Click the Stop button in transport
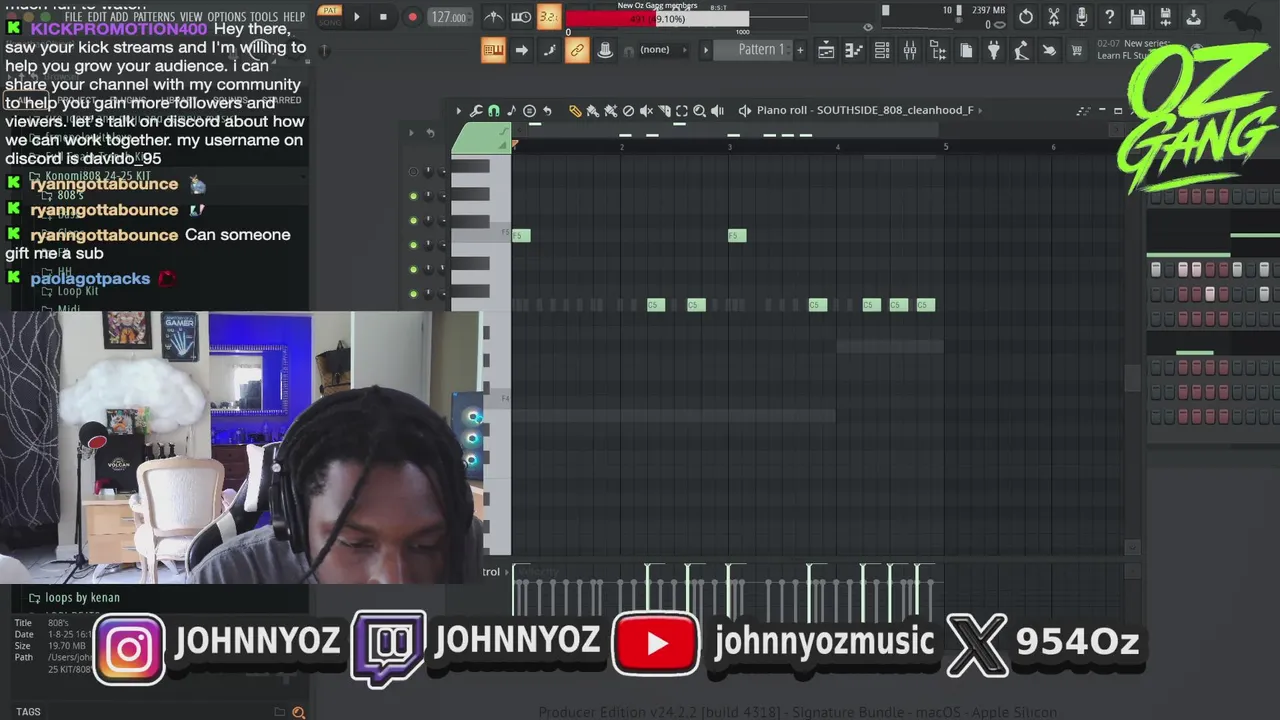 (383, 17)
